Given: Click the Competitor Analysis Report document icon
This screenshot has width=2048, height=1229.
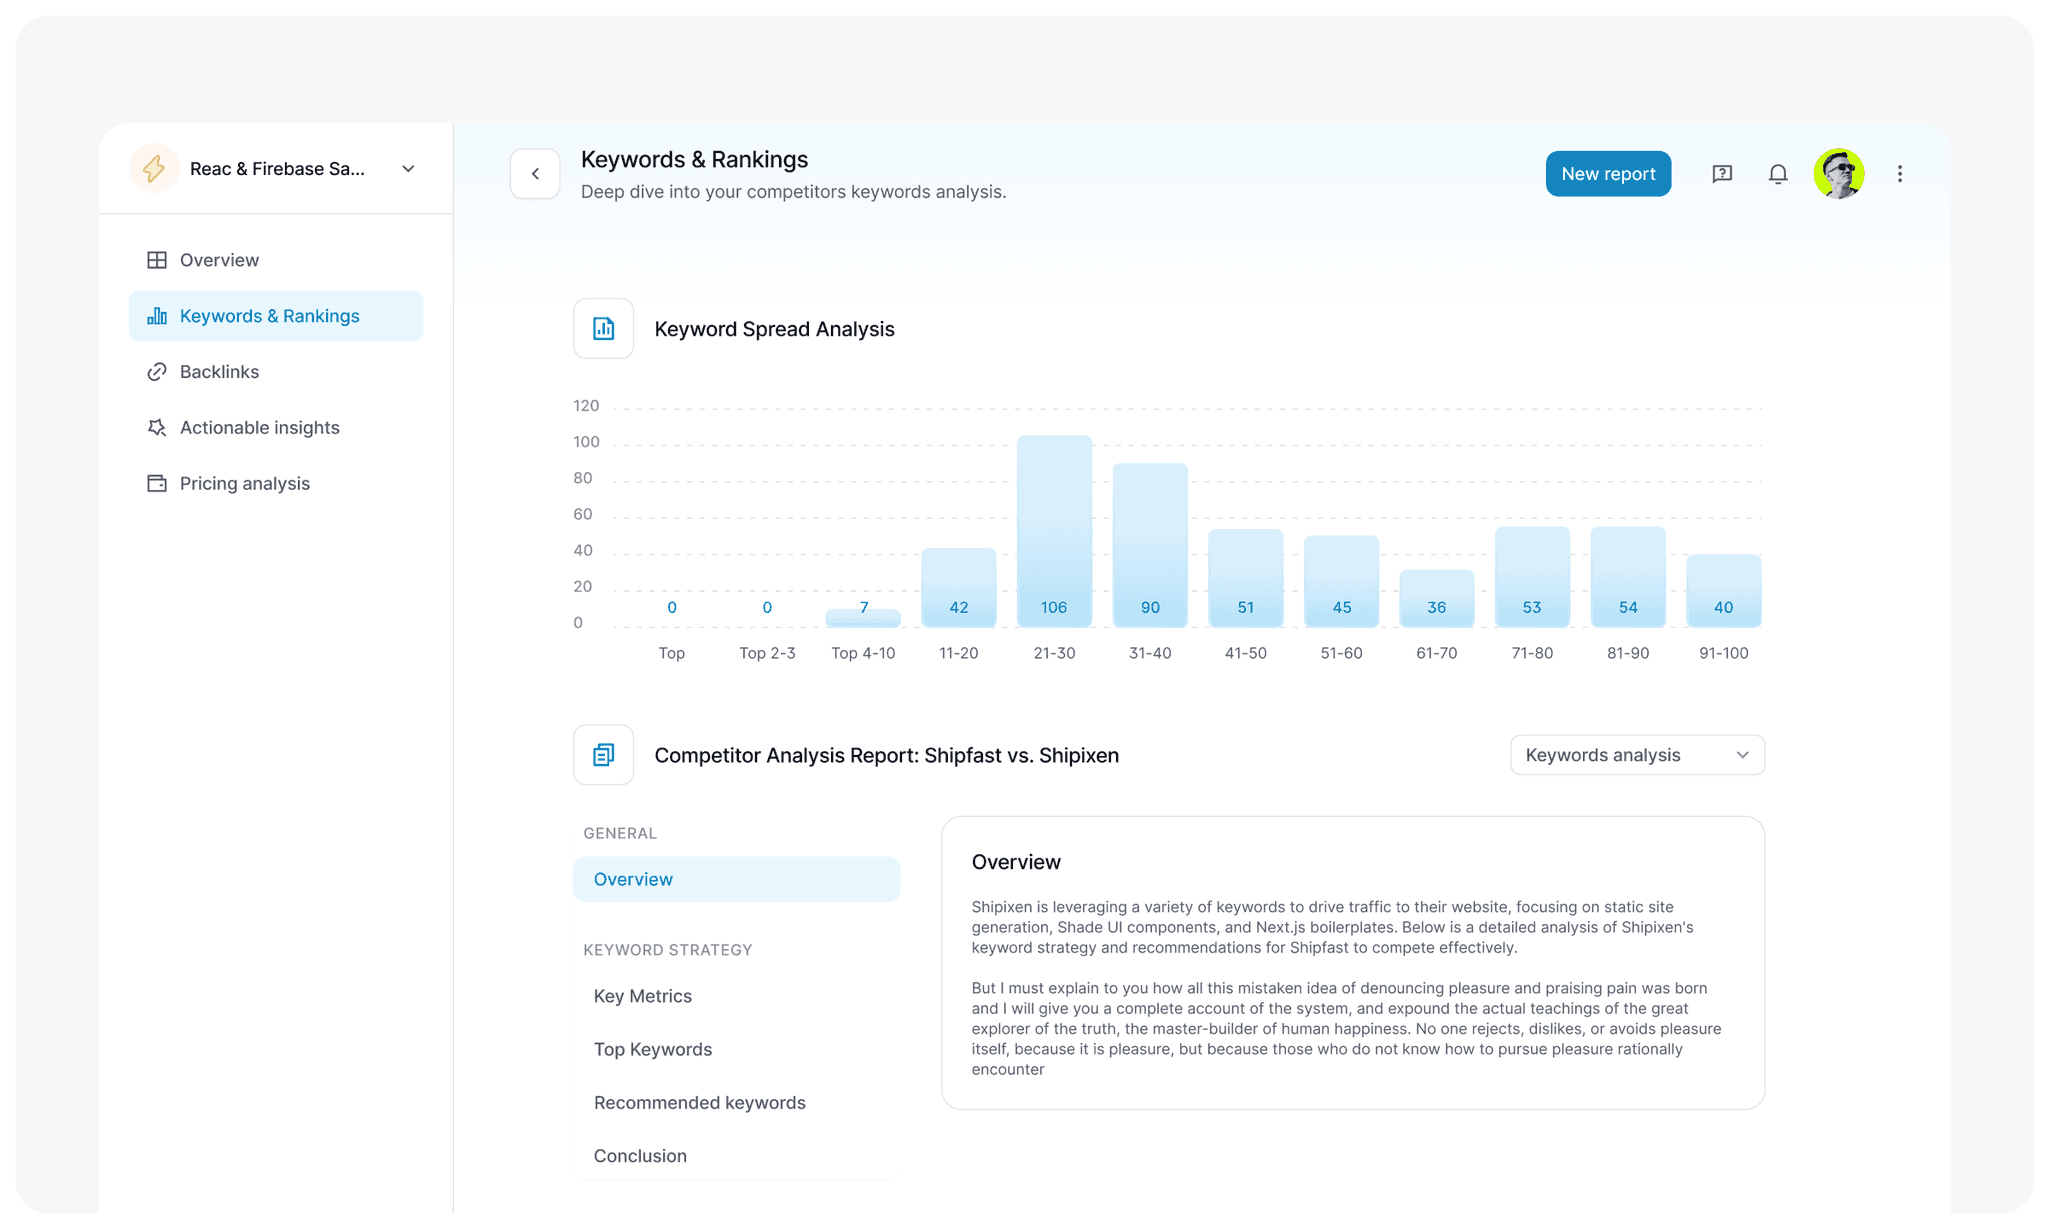Looking at the screenshot, I should pyautogui.click(x=603, y=755).
